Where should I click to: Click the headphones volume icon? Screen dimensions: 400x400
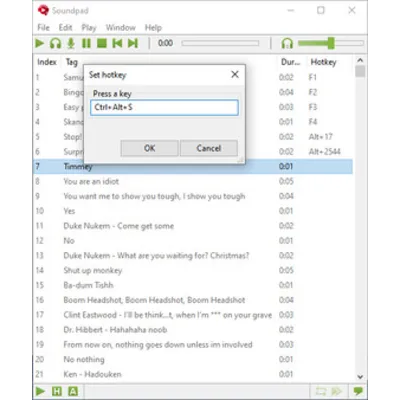(287, 43)
